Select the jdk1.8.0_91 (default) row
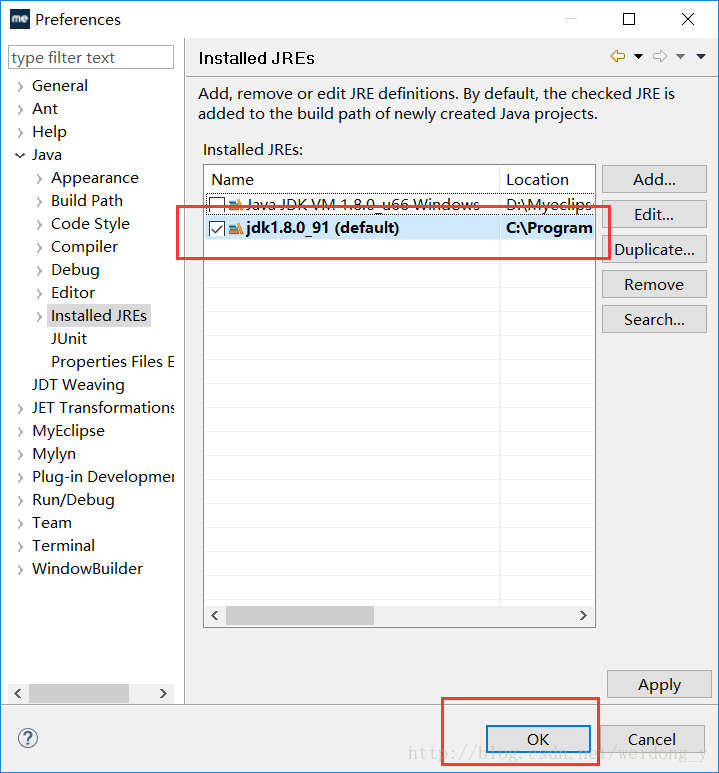Viewport: 719px width, 773px height. [399, 228]
